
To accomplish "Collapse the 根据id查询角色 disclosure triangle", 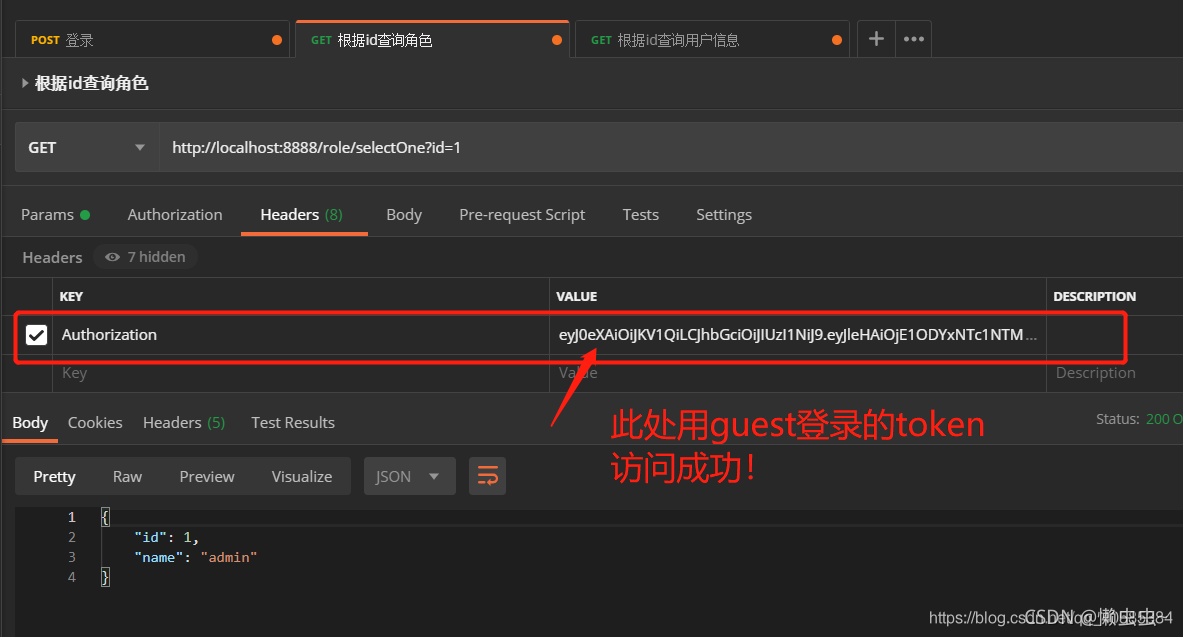I will (24, 83).
